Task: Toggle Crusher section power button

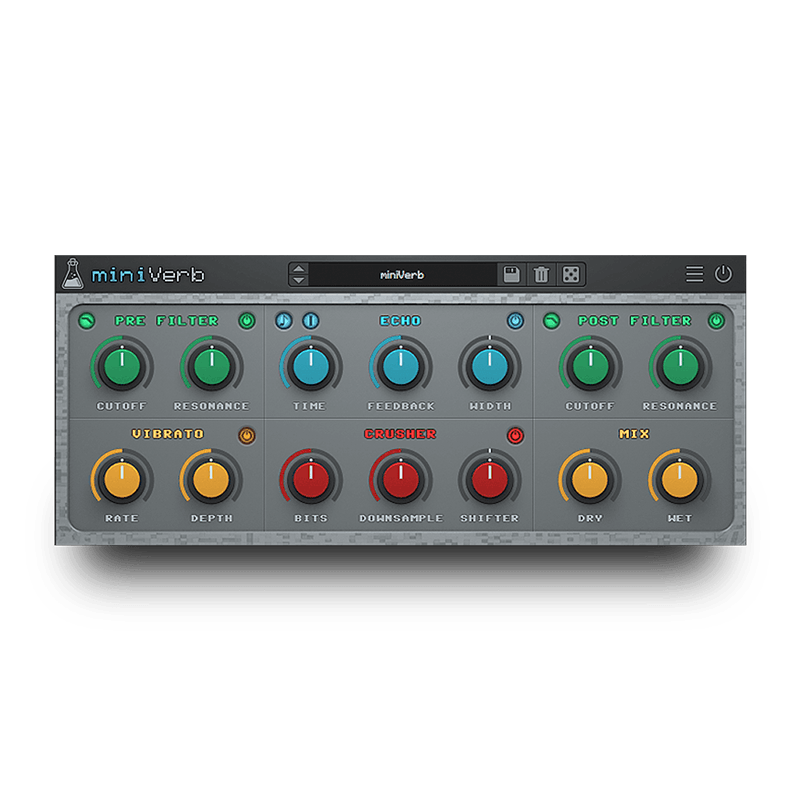Action: pos(515,435)
